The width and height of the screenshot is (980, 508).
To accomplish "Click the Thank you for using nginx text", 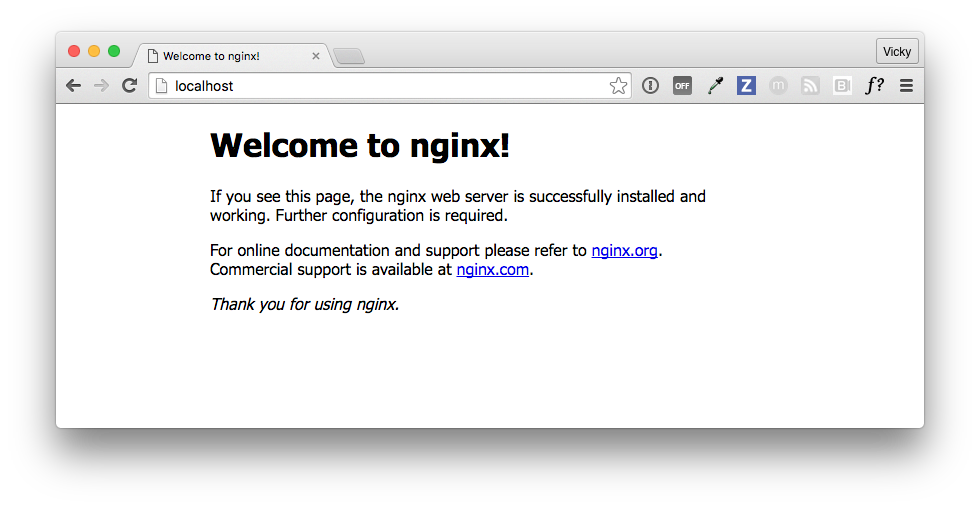I will 304,304.
